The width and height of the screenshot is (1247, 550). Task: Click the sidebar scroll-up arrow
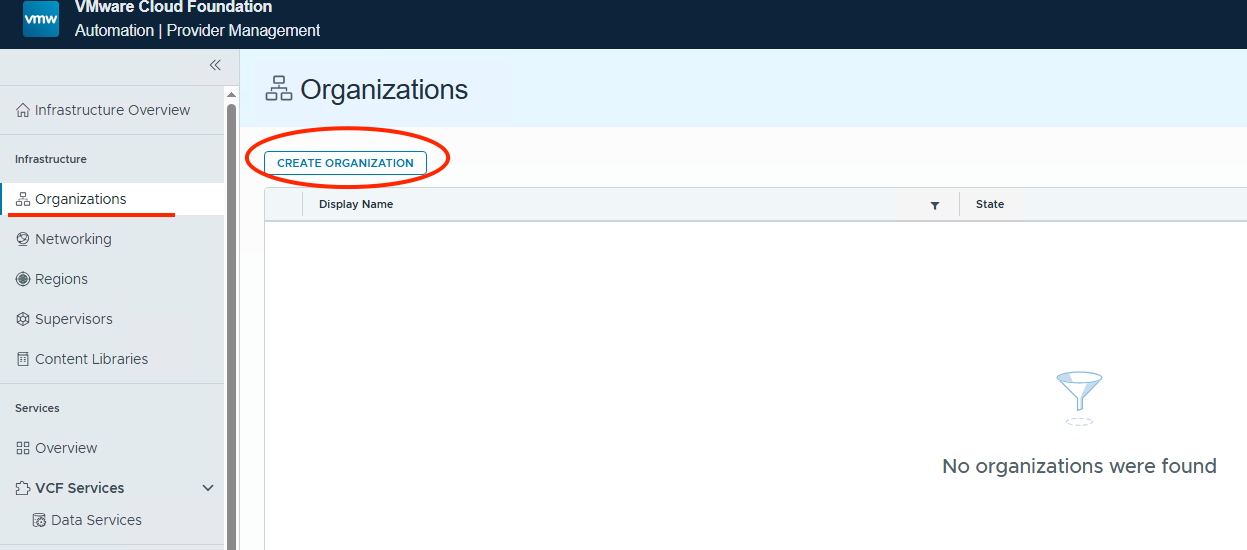pyautogui.click(x=232, y=94)
